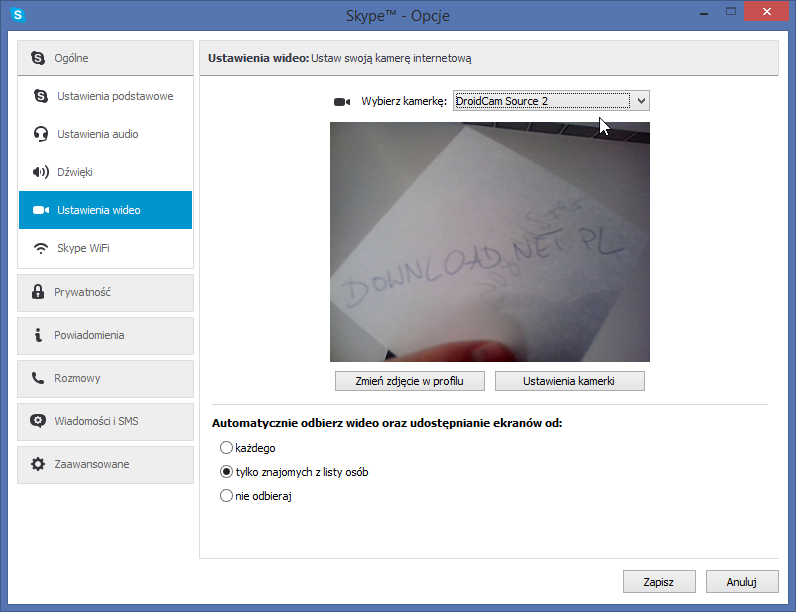The image size is (796, 612).
Task: Click the webcam preview image
Action: (x=490, y=242)
